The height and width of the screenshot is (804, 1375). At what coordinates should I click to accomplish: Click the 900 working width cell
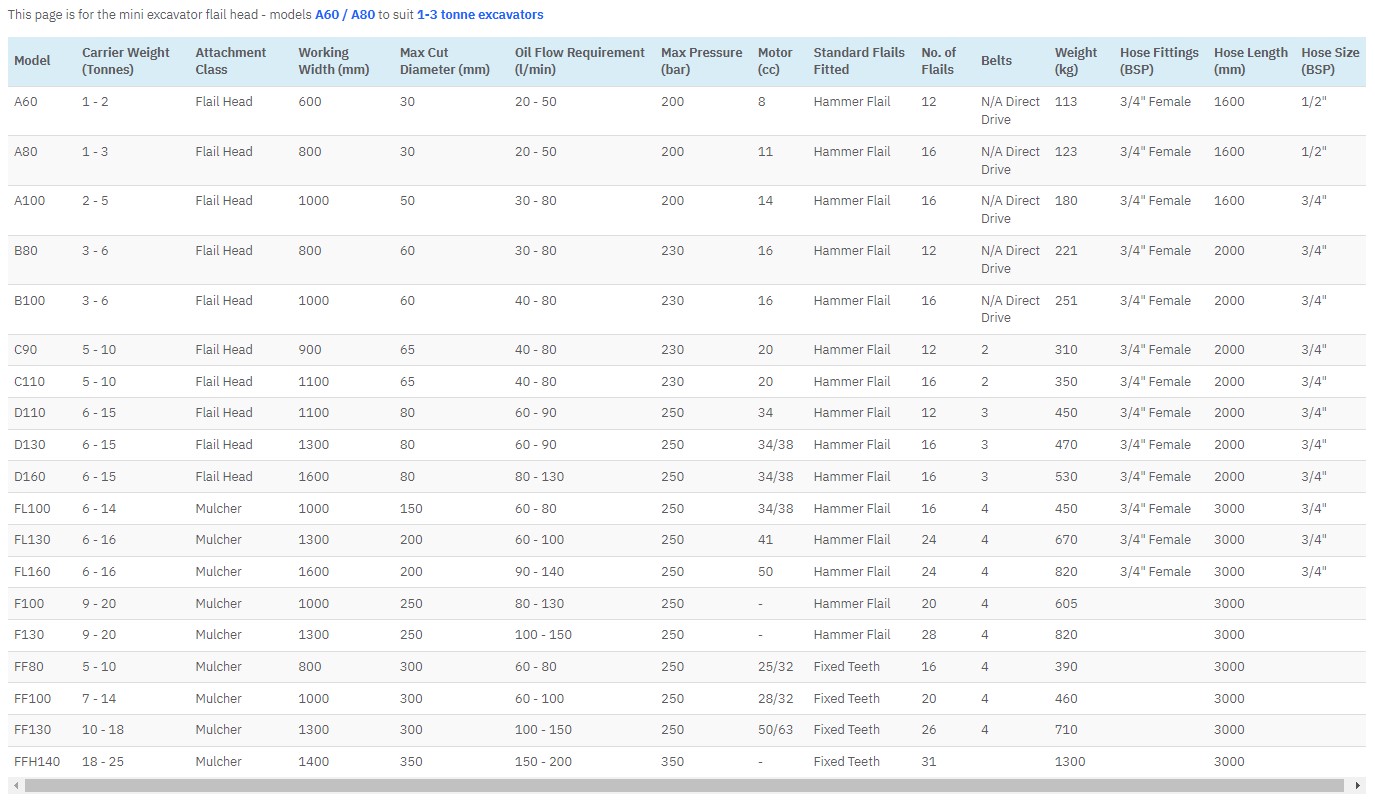pos(310,350)
